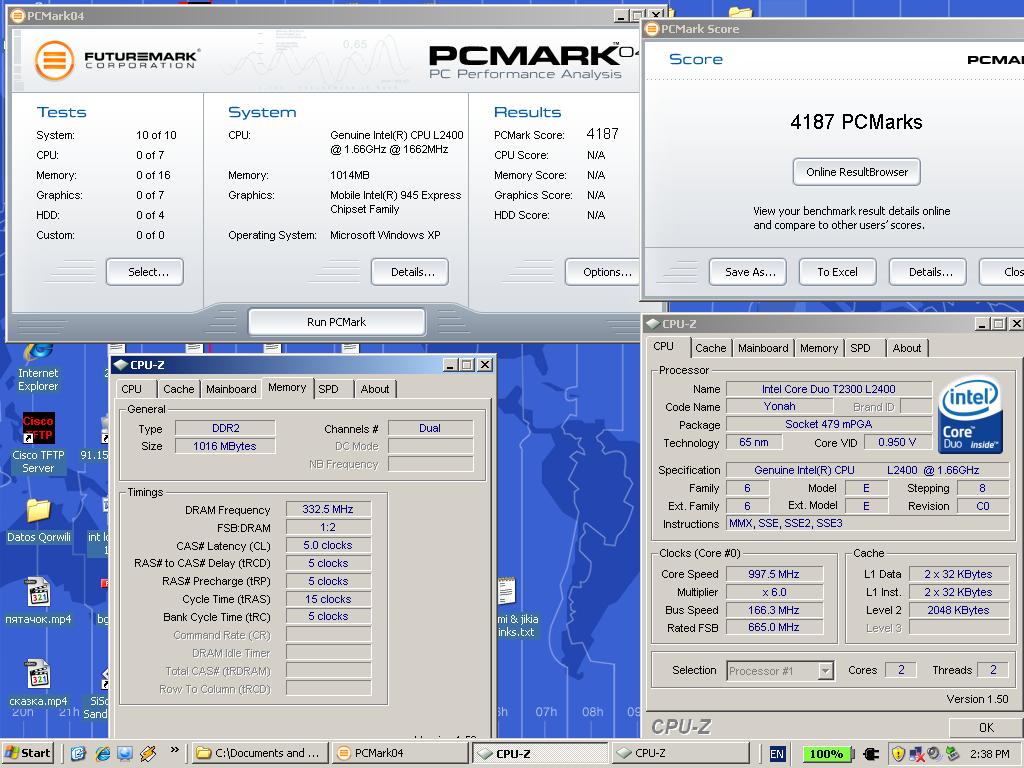The width and height of the screenshot is (1024, 768).
Task: Open About tab in Memory CPU-Z window
Action: 375,389
